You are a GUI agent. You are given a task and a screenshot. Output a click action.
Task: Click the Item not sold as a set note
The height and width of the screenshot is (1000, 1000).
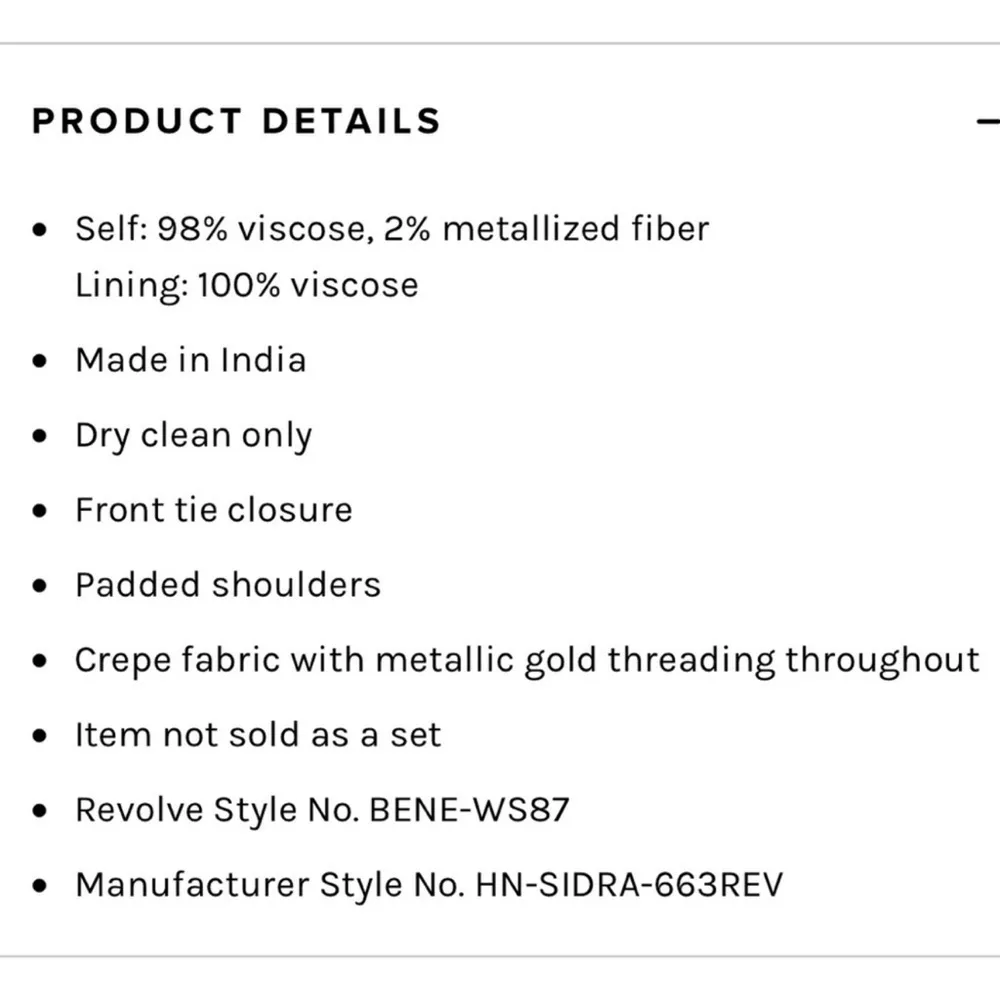pyautogui.click(x=258, y=735)
